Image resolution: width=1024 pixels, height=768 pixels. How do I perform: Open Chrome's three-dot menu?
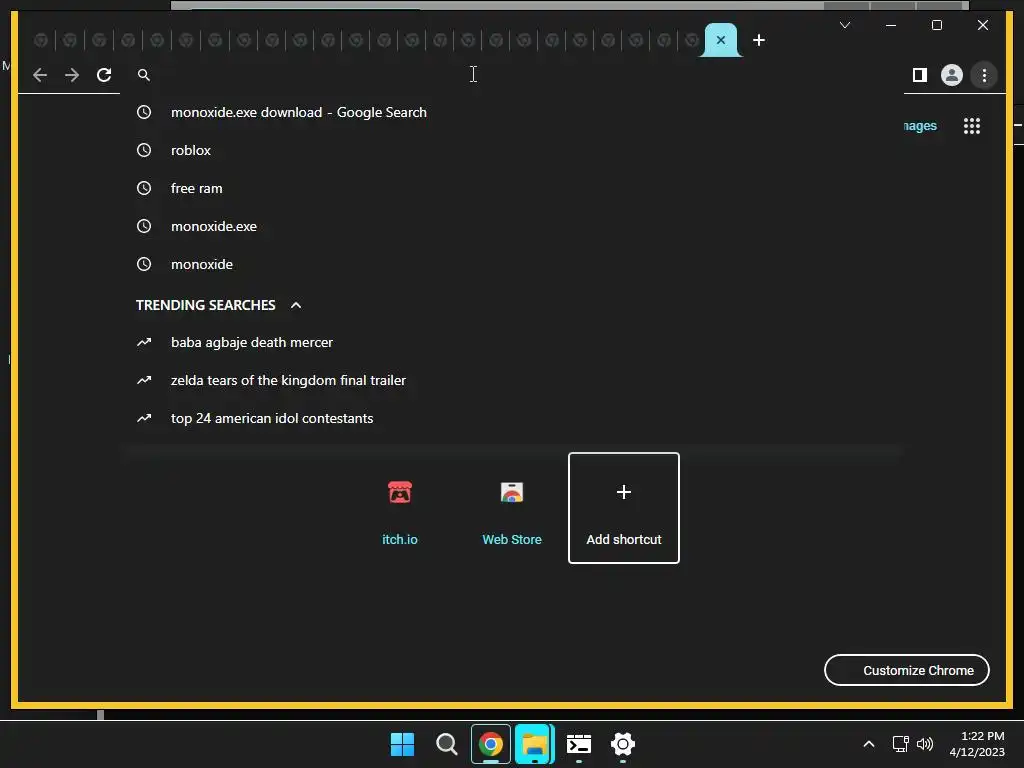[x=984, y=75]
